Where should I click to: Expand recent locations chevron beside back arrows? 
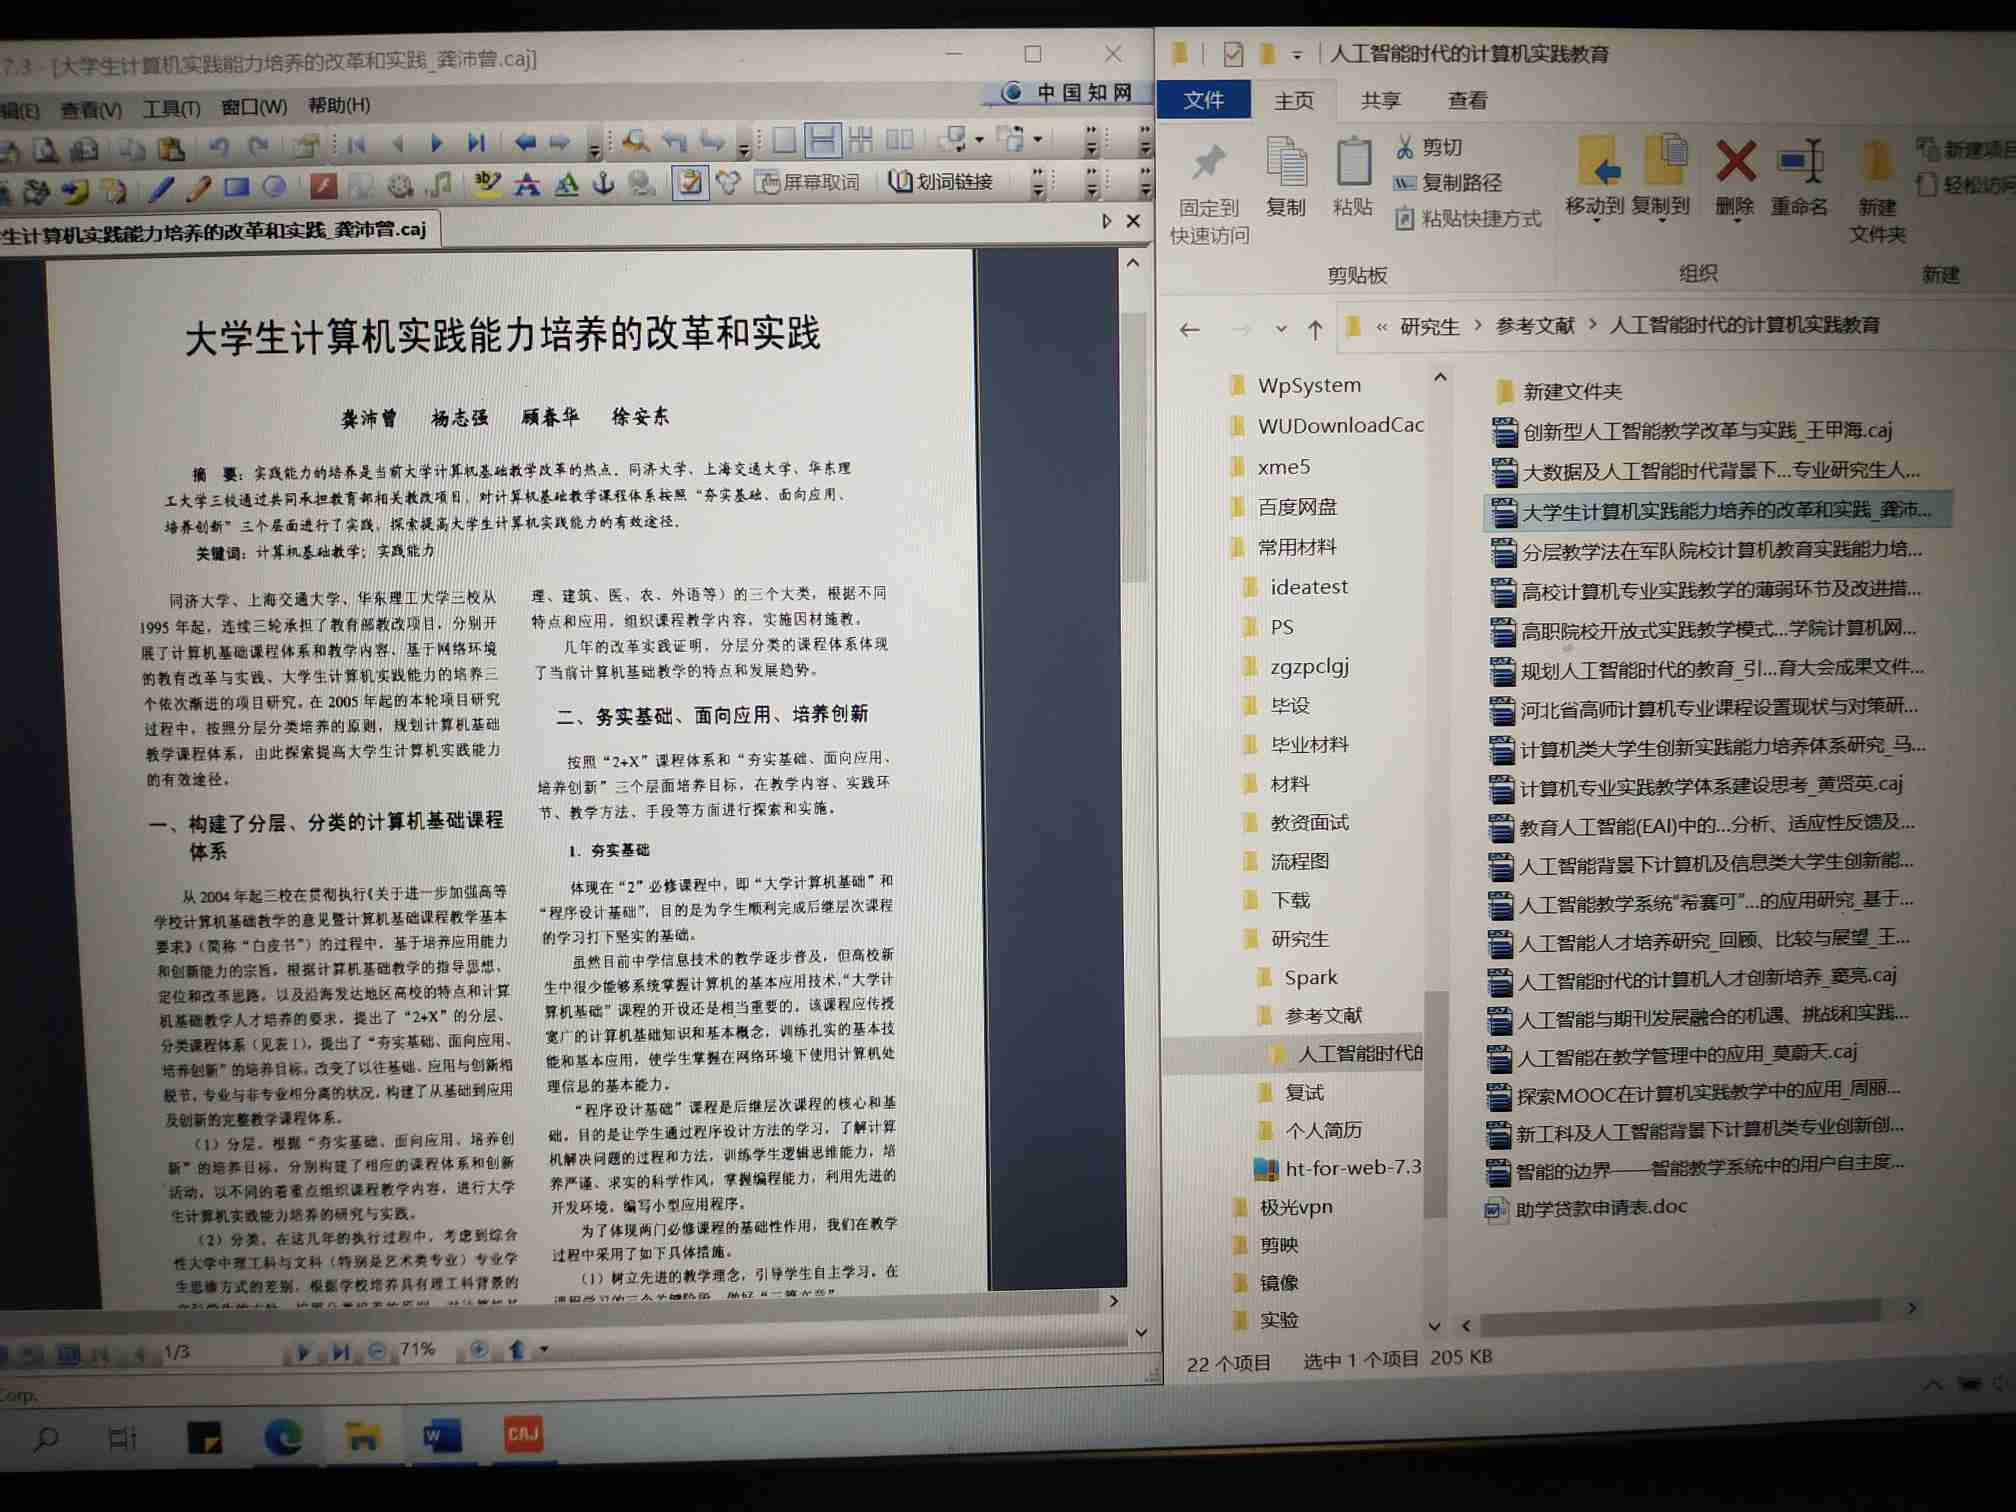tap(1281, 329)
